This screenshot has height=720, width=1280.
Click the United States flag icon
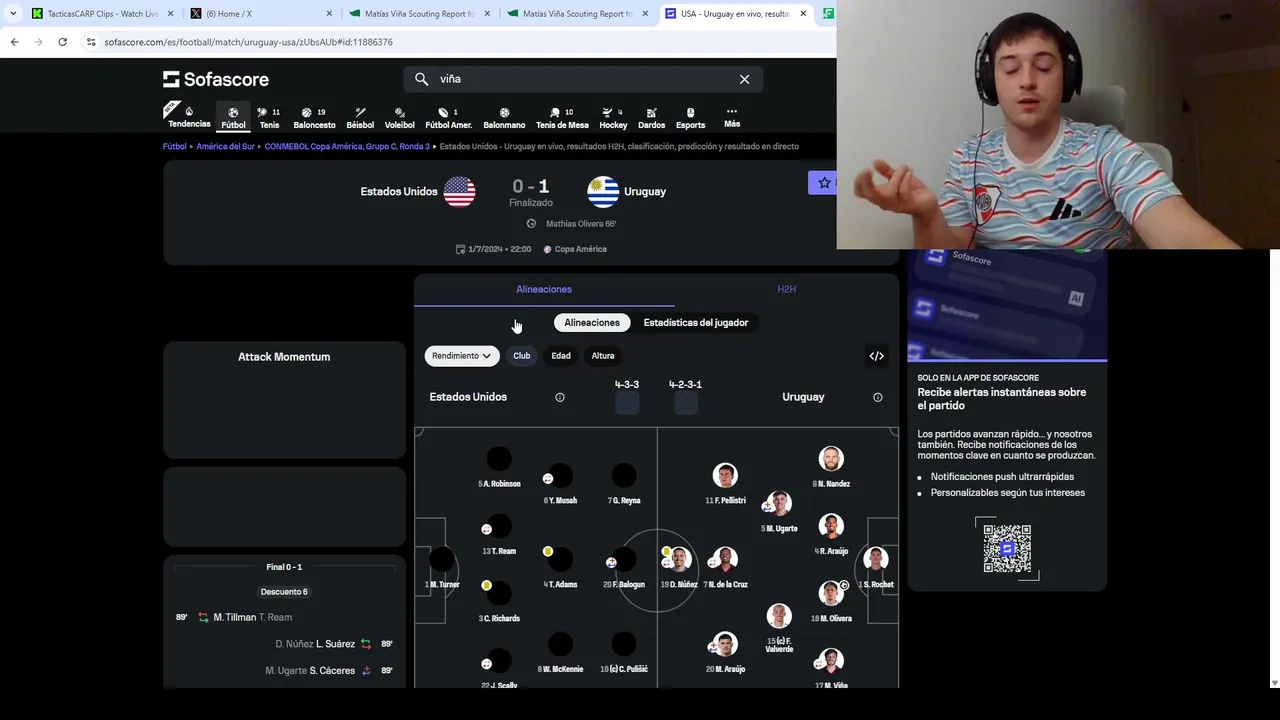459,191
